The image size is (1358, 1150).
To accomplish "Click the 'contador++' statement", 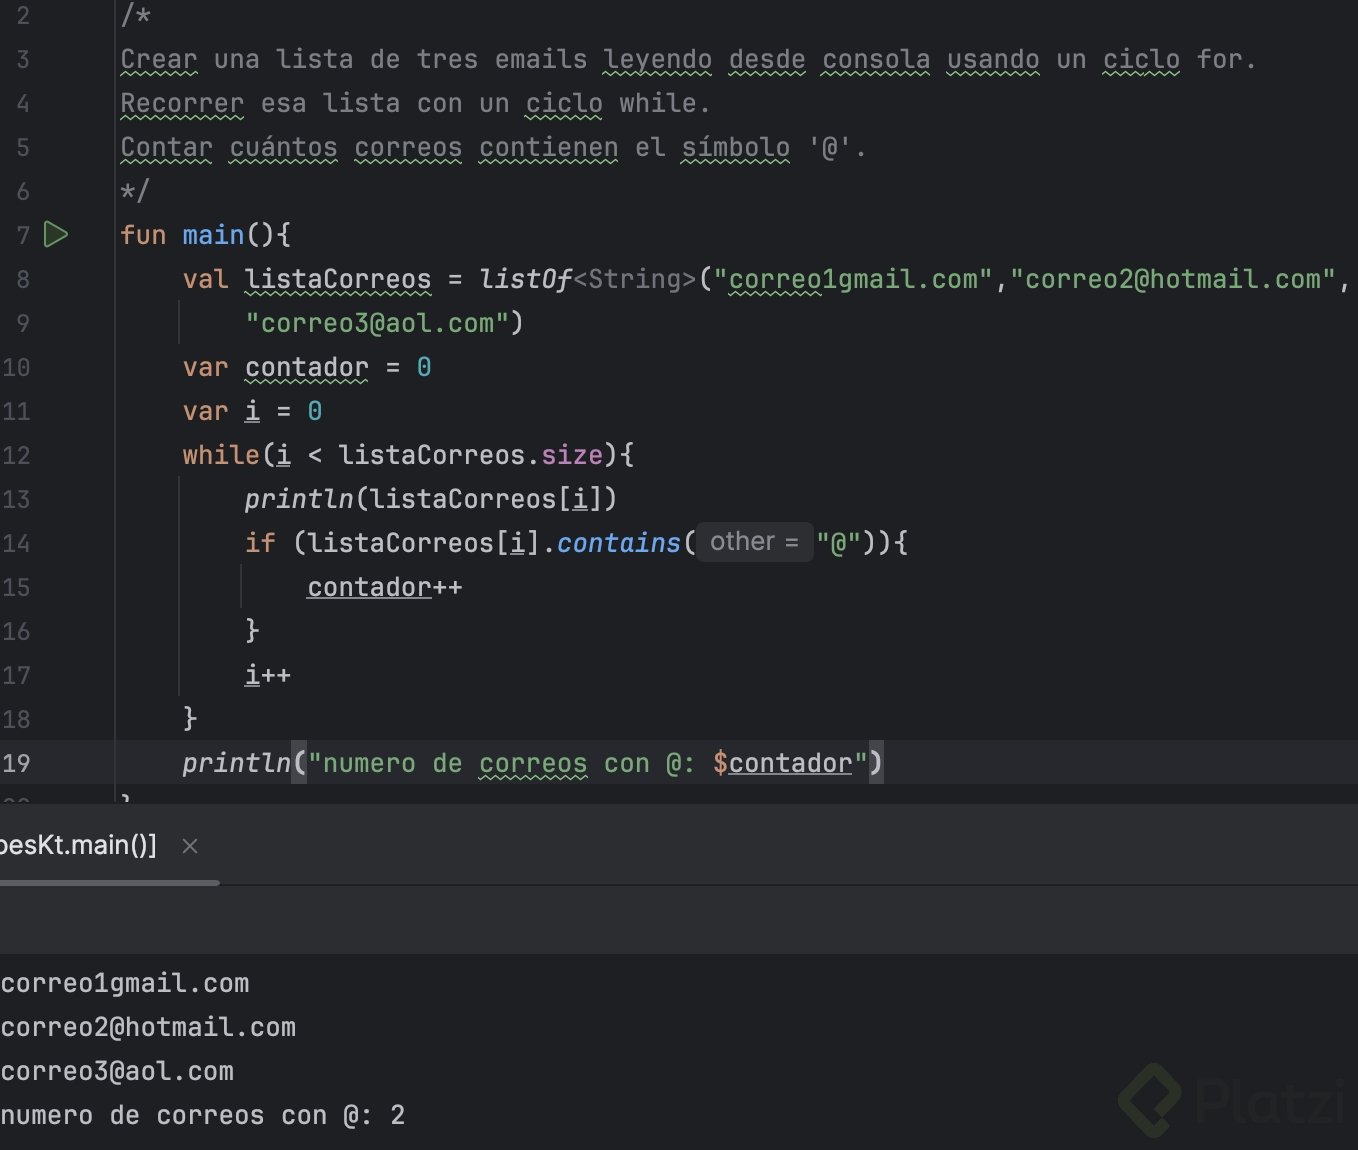I will pos(385,587).
